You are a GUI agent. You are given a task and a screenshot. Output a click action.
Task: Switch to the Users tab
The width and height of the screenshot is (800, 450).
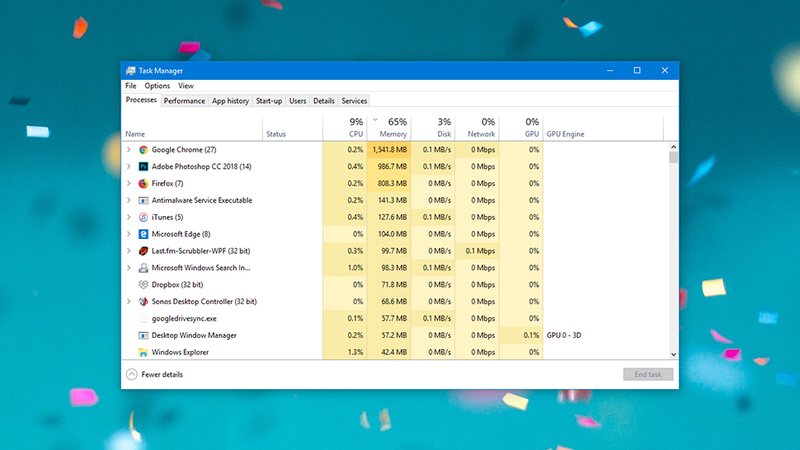(x=297, y=101)
